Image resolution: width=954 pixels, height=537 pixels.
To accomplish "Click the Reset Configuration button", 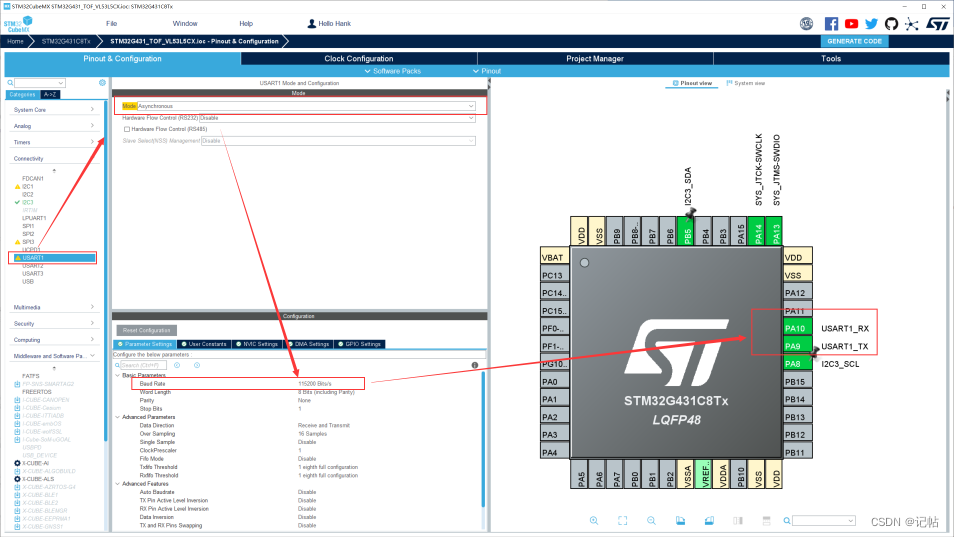I will (x=147, y=330).
